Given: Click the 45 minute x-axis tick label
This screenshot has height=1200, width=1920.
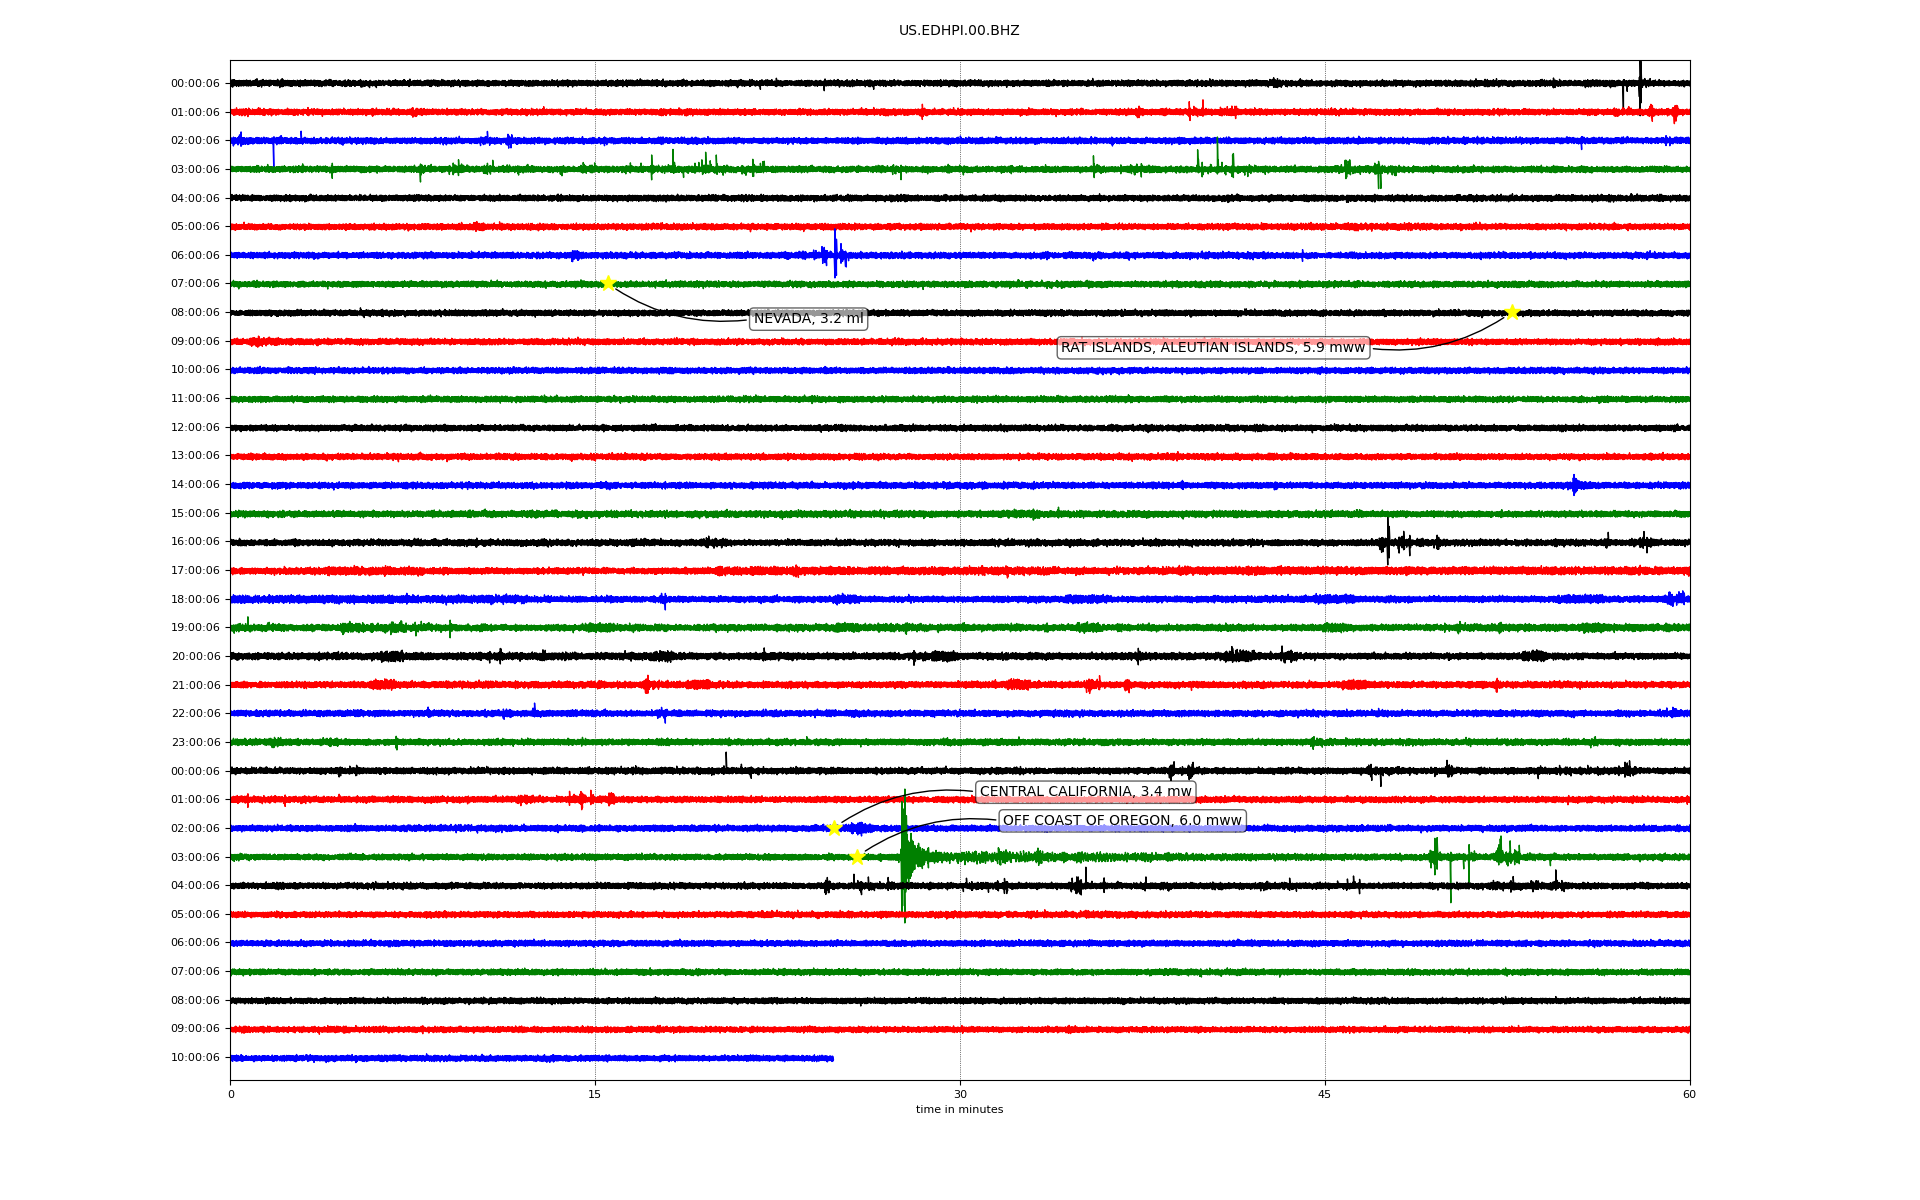Looking at the screenshot, I should [1324, 1094].
